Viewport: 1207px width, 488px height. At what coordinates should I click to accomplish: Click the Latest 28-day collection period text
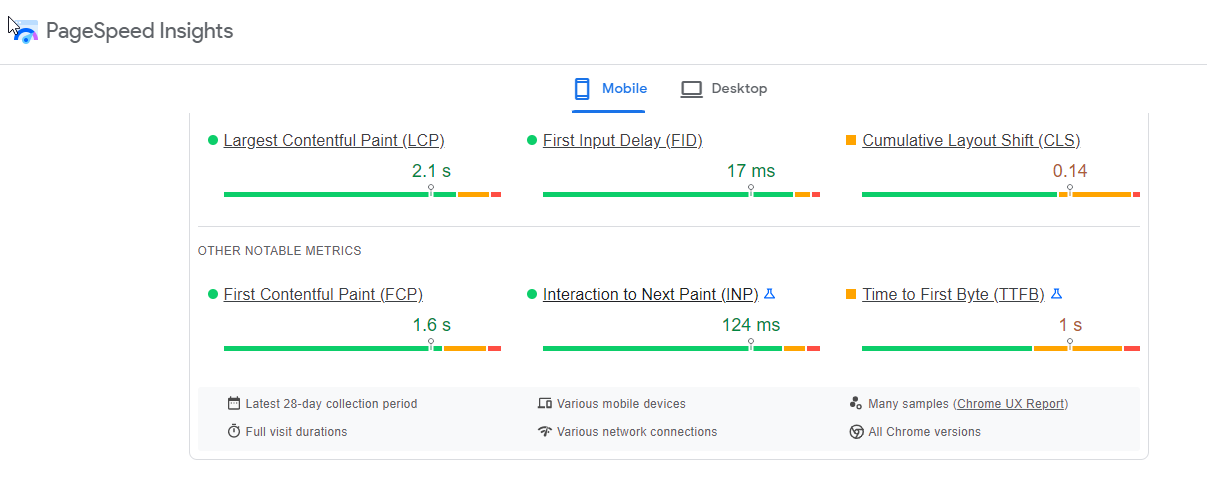tap(331, 404)
